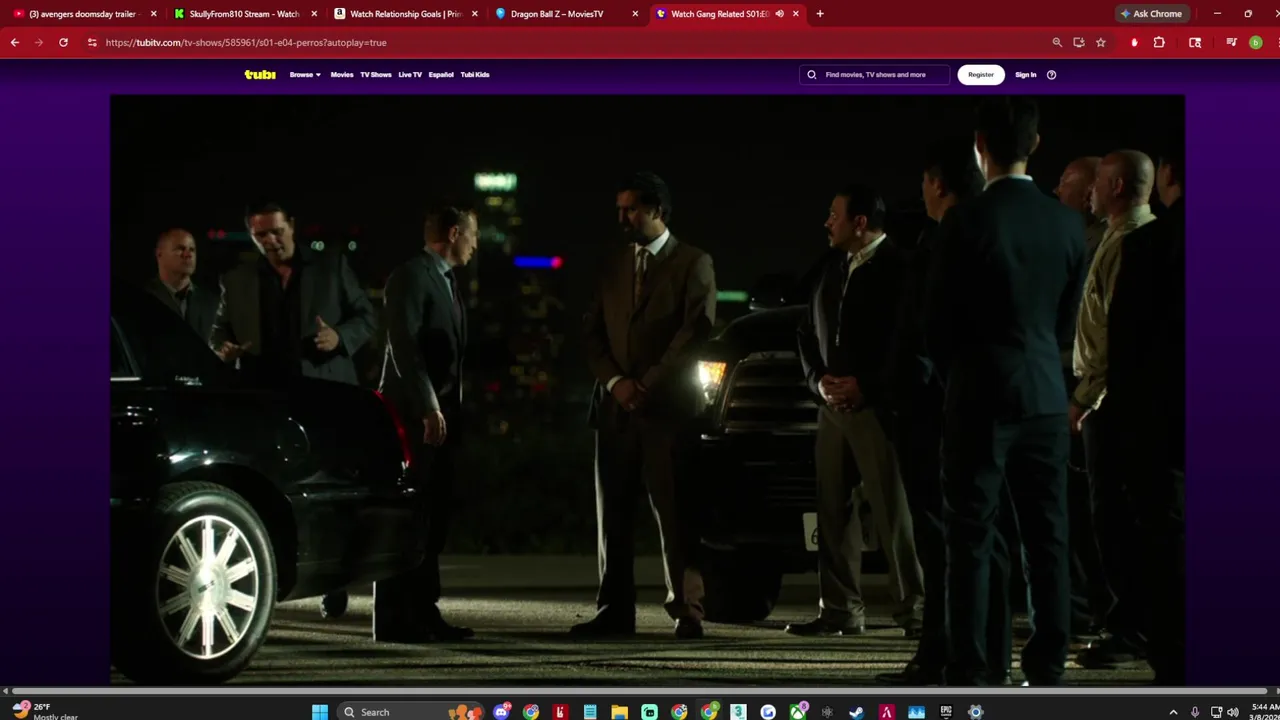Open the Tubi help question-mark icon
1280x720 pixels.
[1051, 75]
